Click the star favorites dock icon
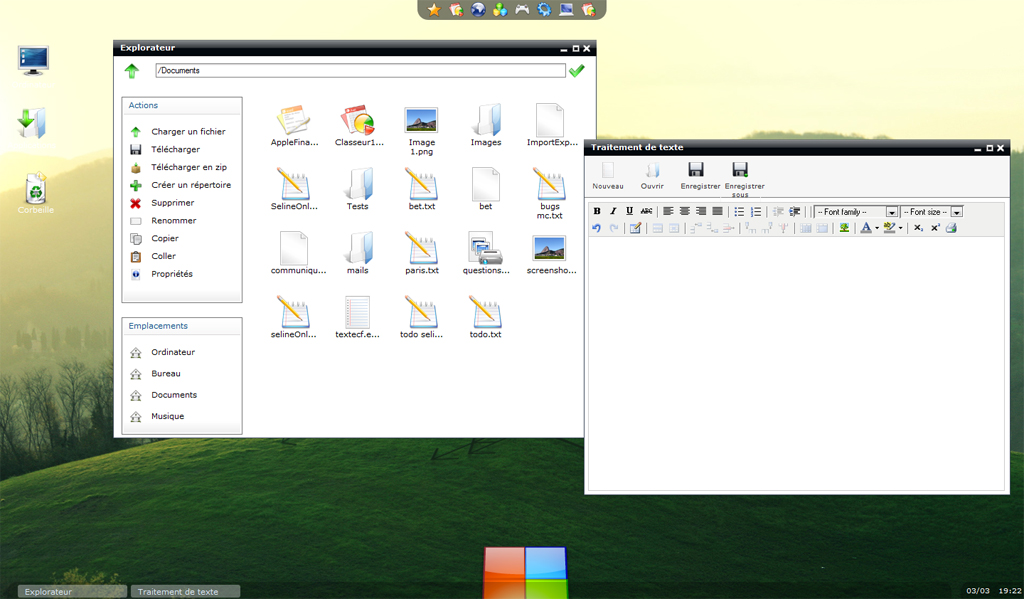1024x599 pixels. (x=434, y=9)
